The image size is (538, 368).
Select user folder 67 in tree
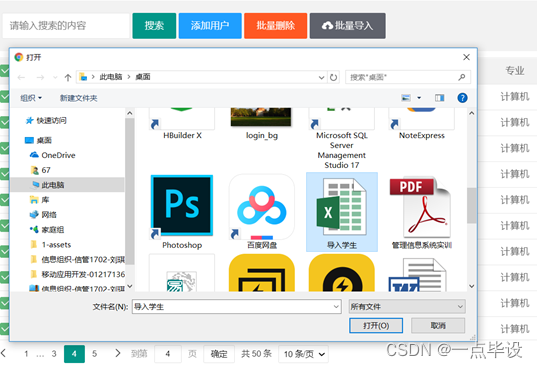[40, 170]
